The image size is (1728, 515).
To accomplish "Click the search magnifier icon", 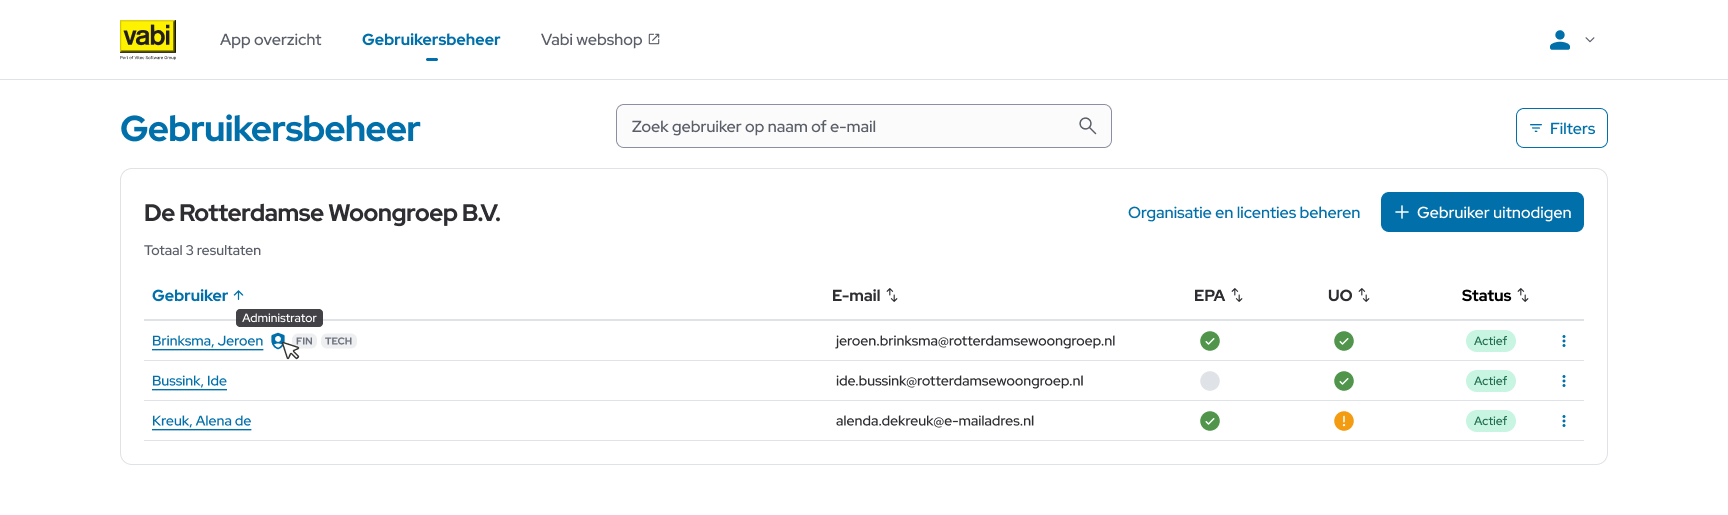I will coord(1087,126).
